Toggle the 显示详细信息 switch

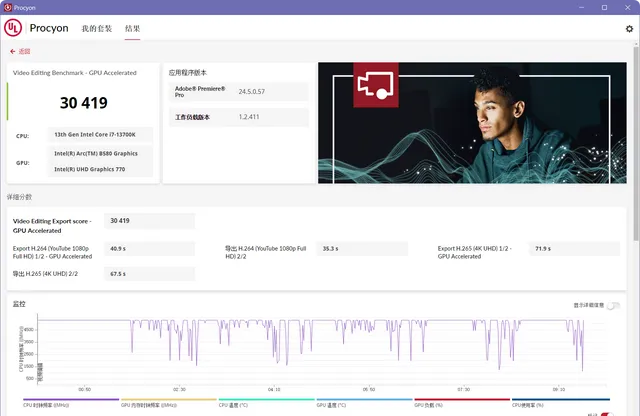pos(611,305)
